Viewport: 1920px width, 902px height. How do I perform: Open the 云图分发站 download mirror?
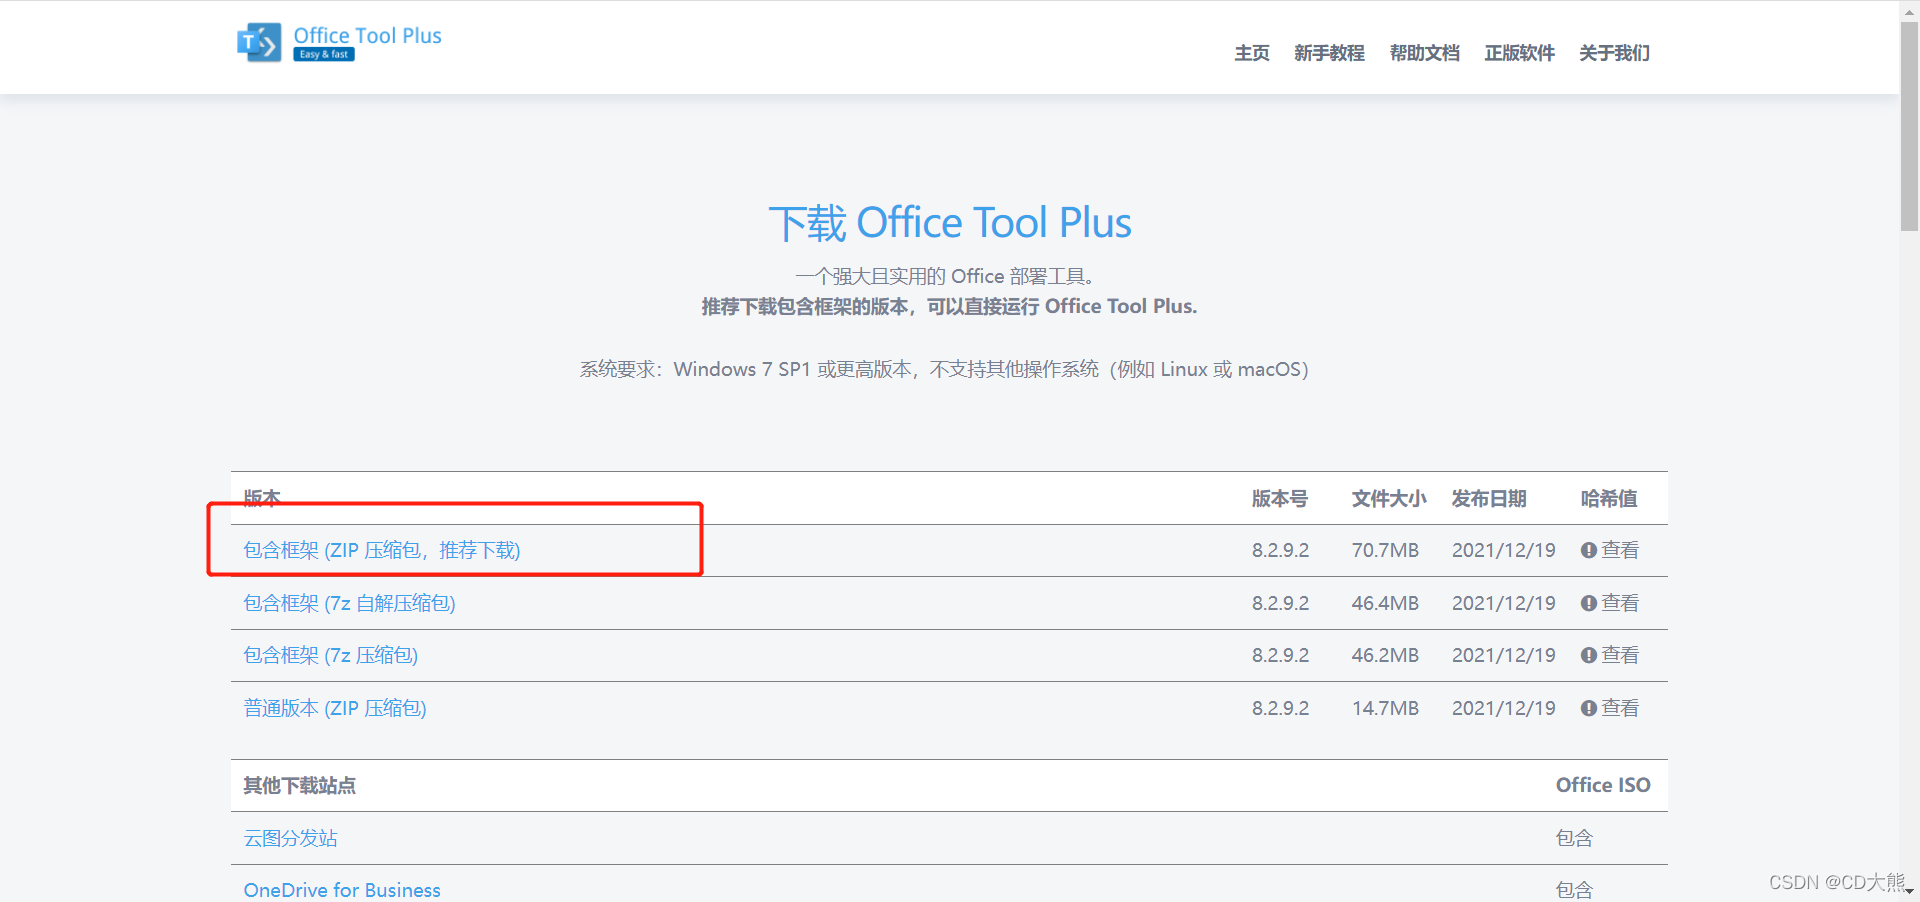coord(290,838)
